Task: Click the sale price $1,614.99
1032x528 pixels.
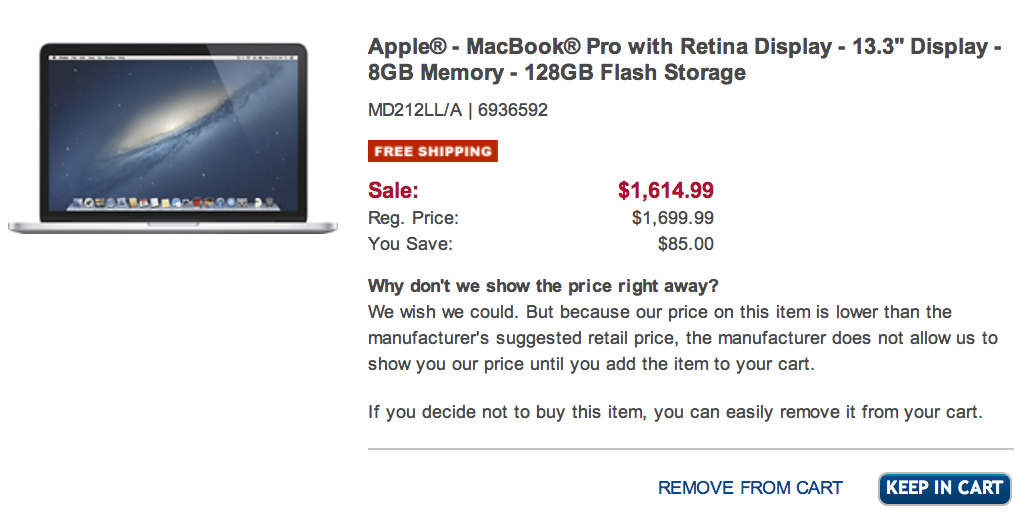Action: click(x=666, y=190)
